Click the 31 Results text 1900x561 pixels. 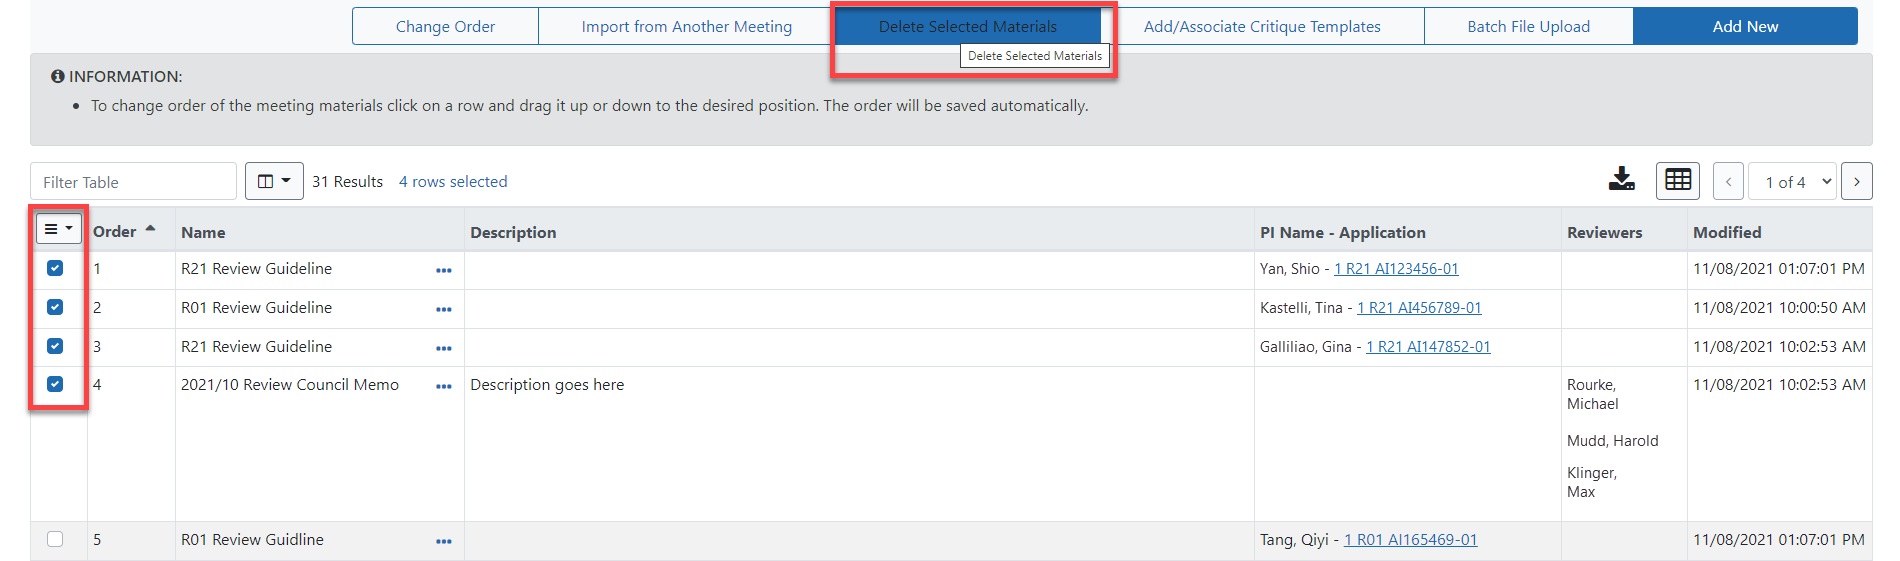(347, 182)
